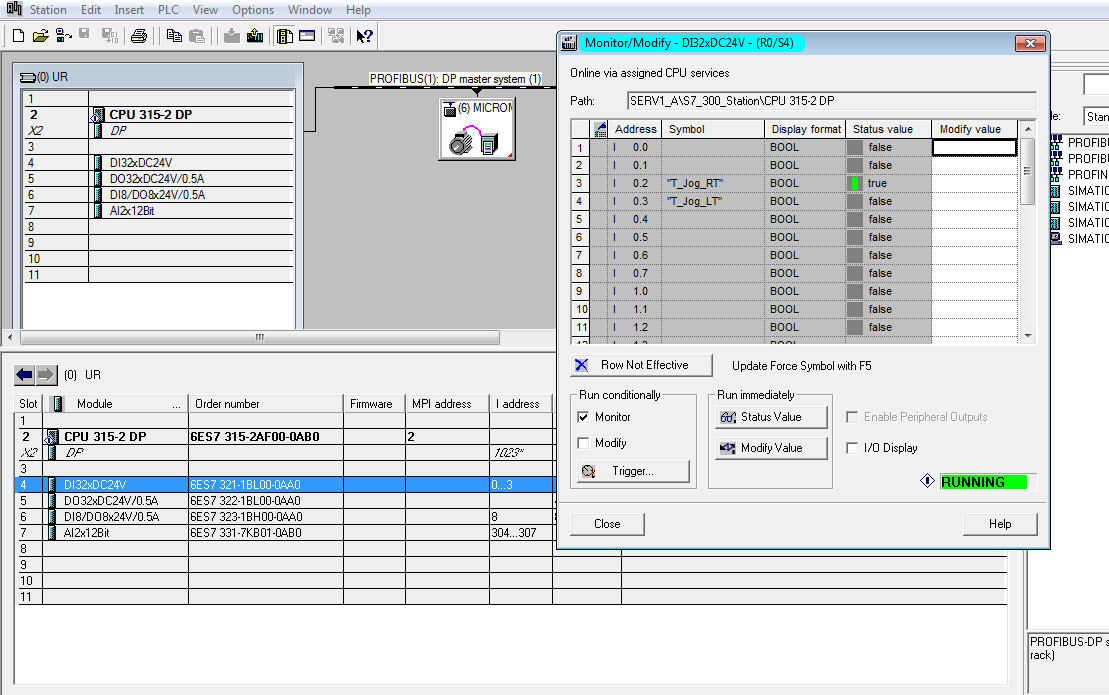Open the Trigger... settings button
Screen dimensions: 1109x695
[633, 472]
